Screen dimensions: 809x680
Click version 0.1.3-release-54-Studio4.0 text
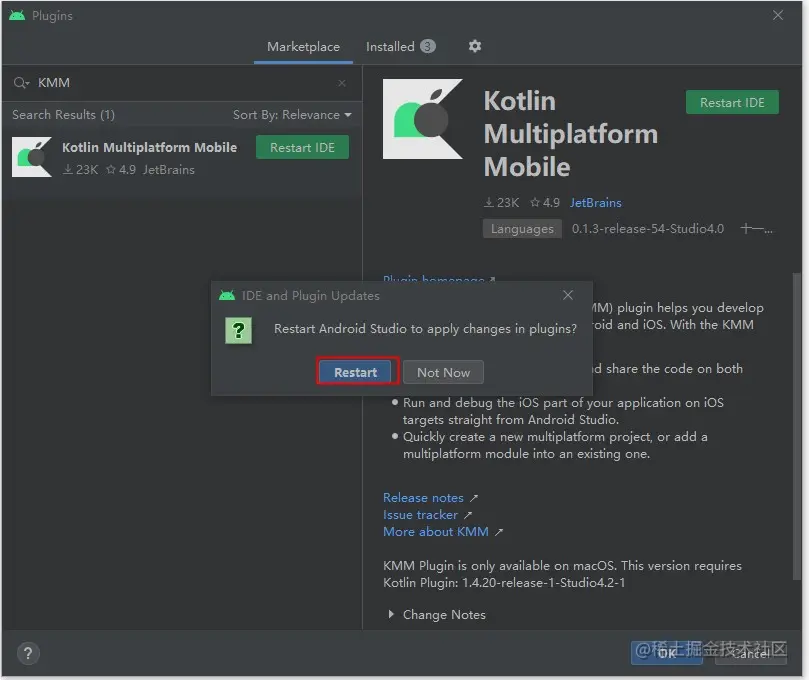[x=648, y=229]
